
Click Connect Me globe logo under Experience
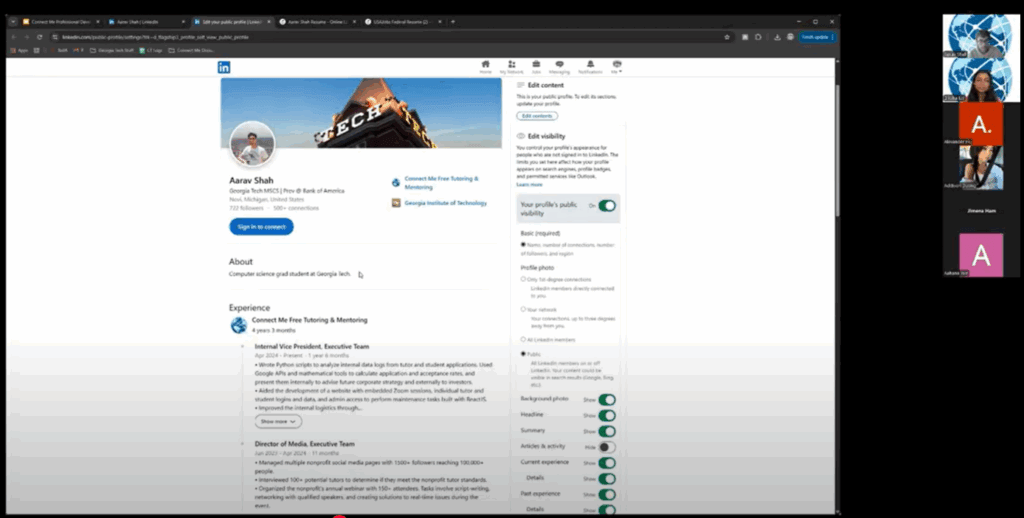point(239,325)
